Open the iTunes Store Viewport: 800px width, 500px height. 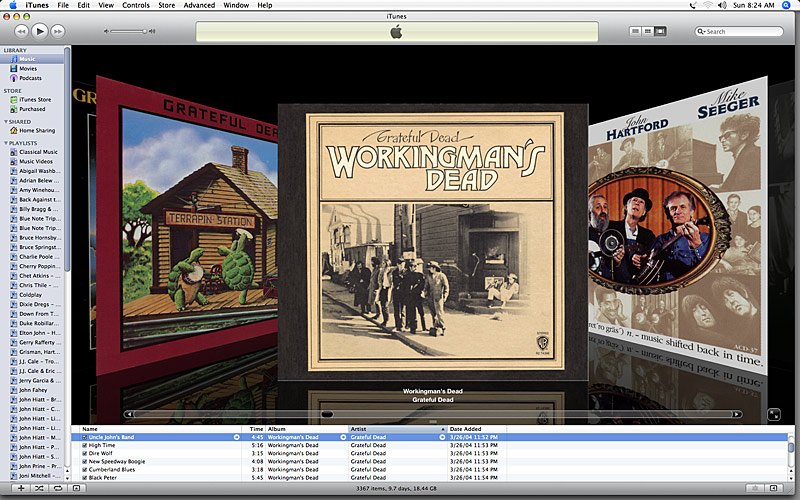coord(32,99)
